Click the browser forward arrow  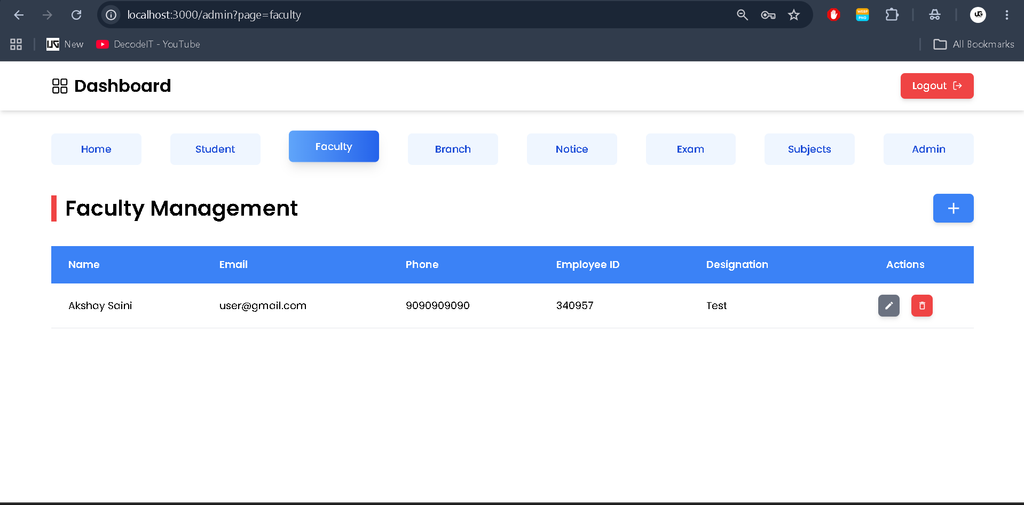coord(47,14)
